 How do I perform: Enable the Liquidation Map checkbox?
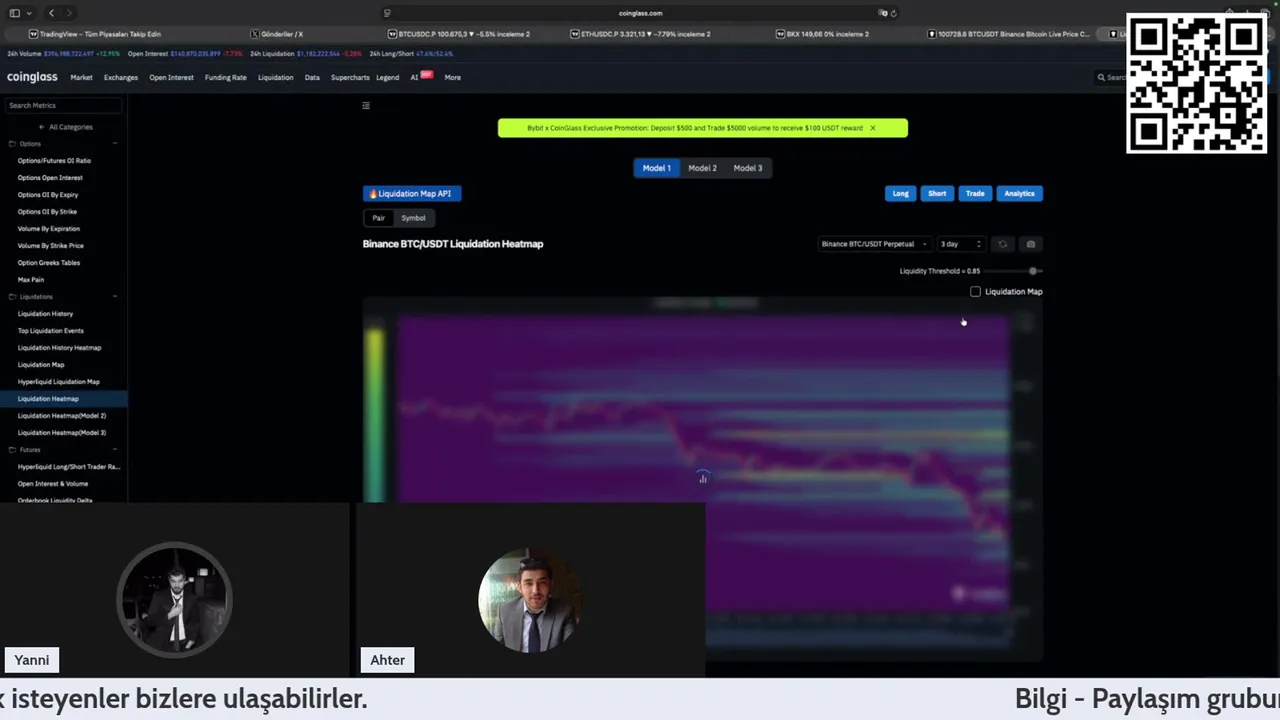pos(976,292)
